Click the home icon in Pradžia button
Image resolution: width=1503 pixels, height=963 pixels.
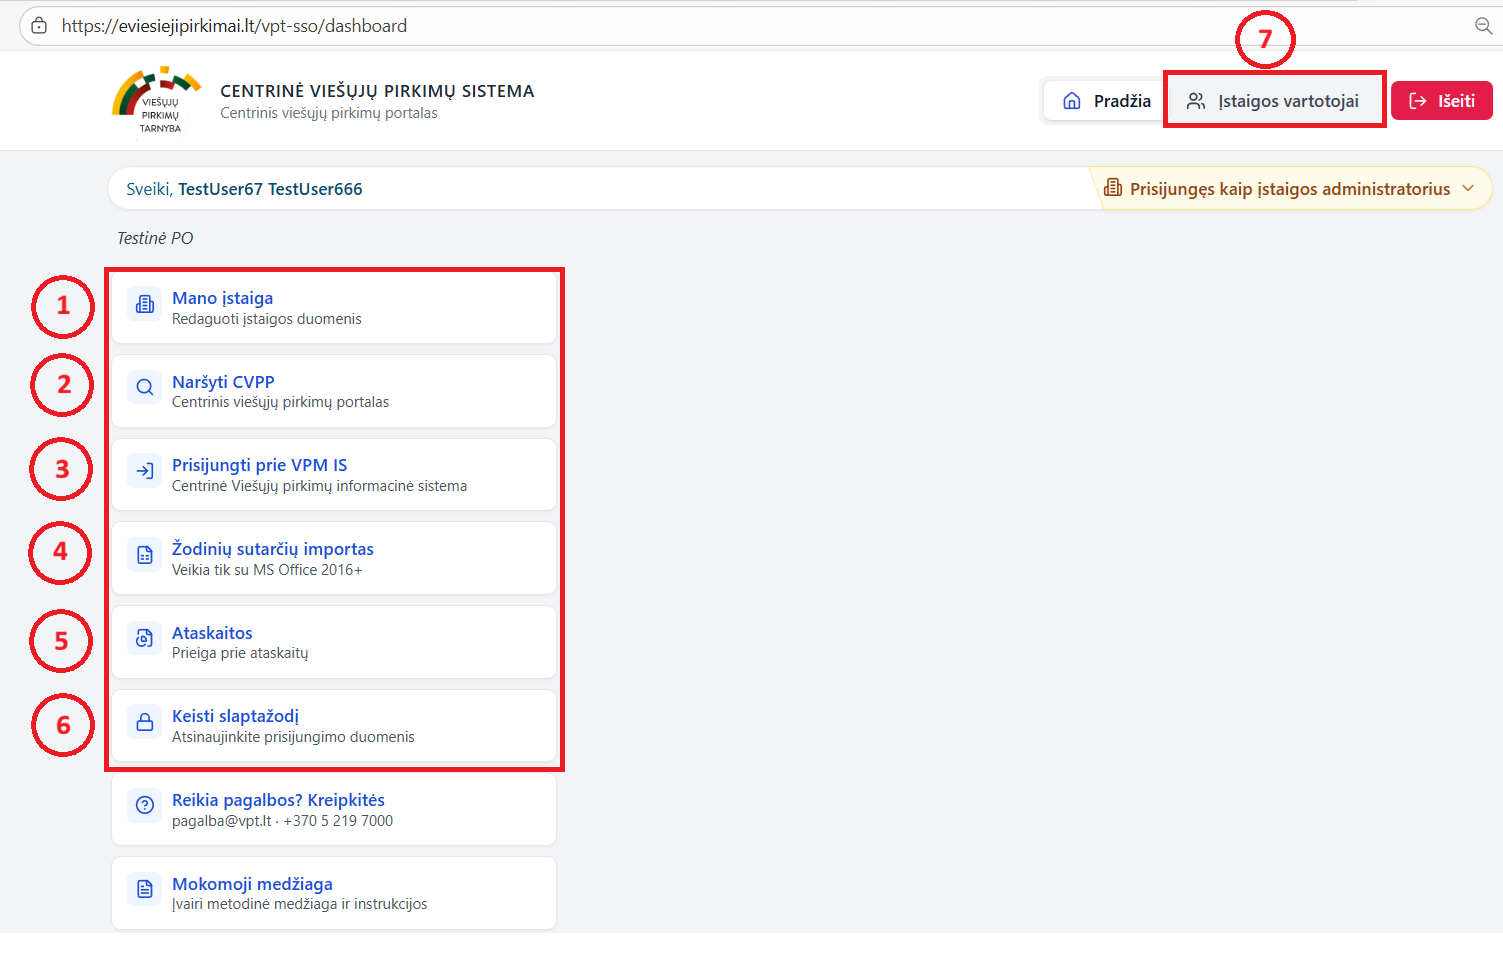pyautogui.click(x=1072, y=101)
